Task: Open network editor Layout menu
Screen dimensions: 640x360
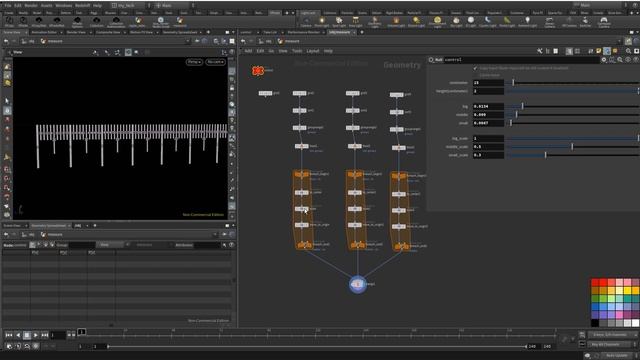Action: point(313,51)
